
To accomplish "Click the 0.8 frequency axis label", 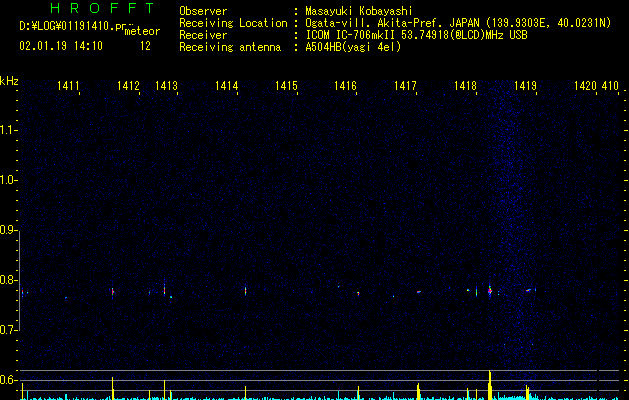I will click(8, 280).
